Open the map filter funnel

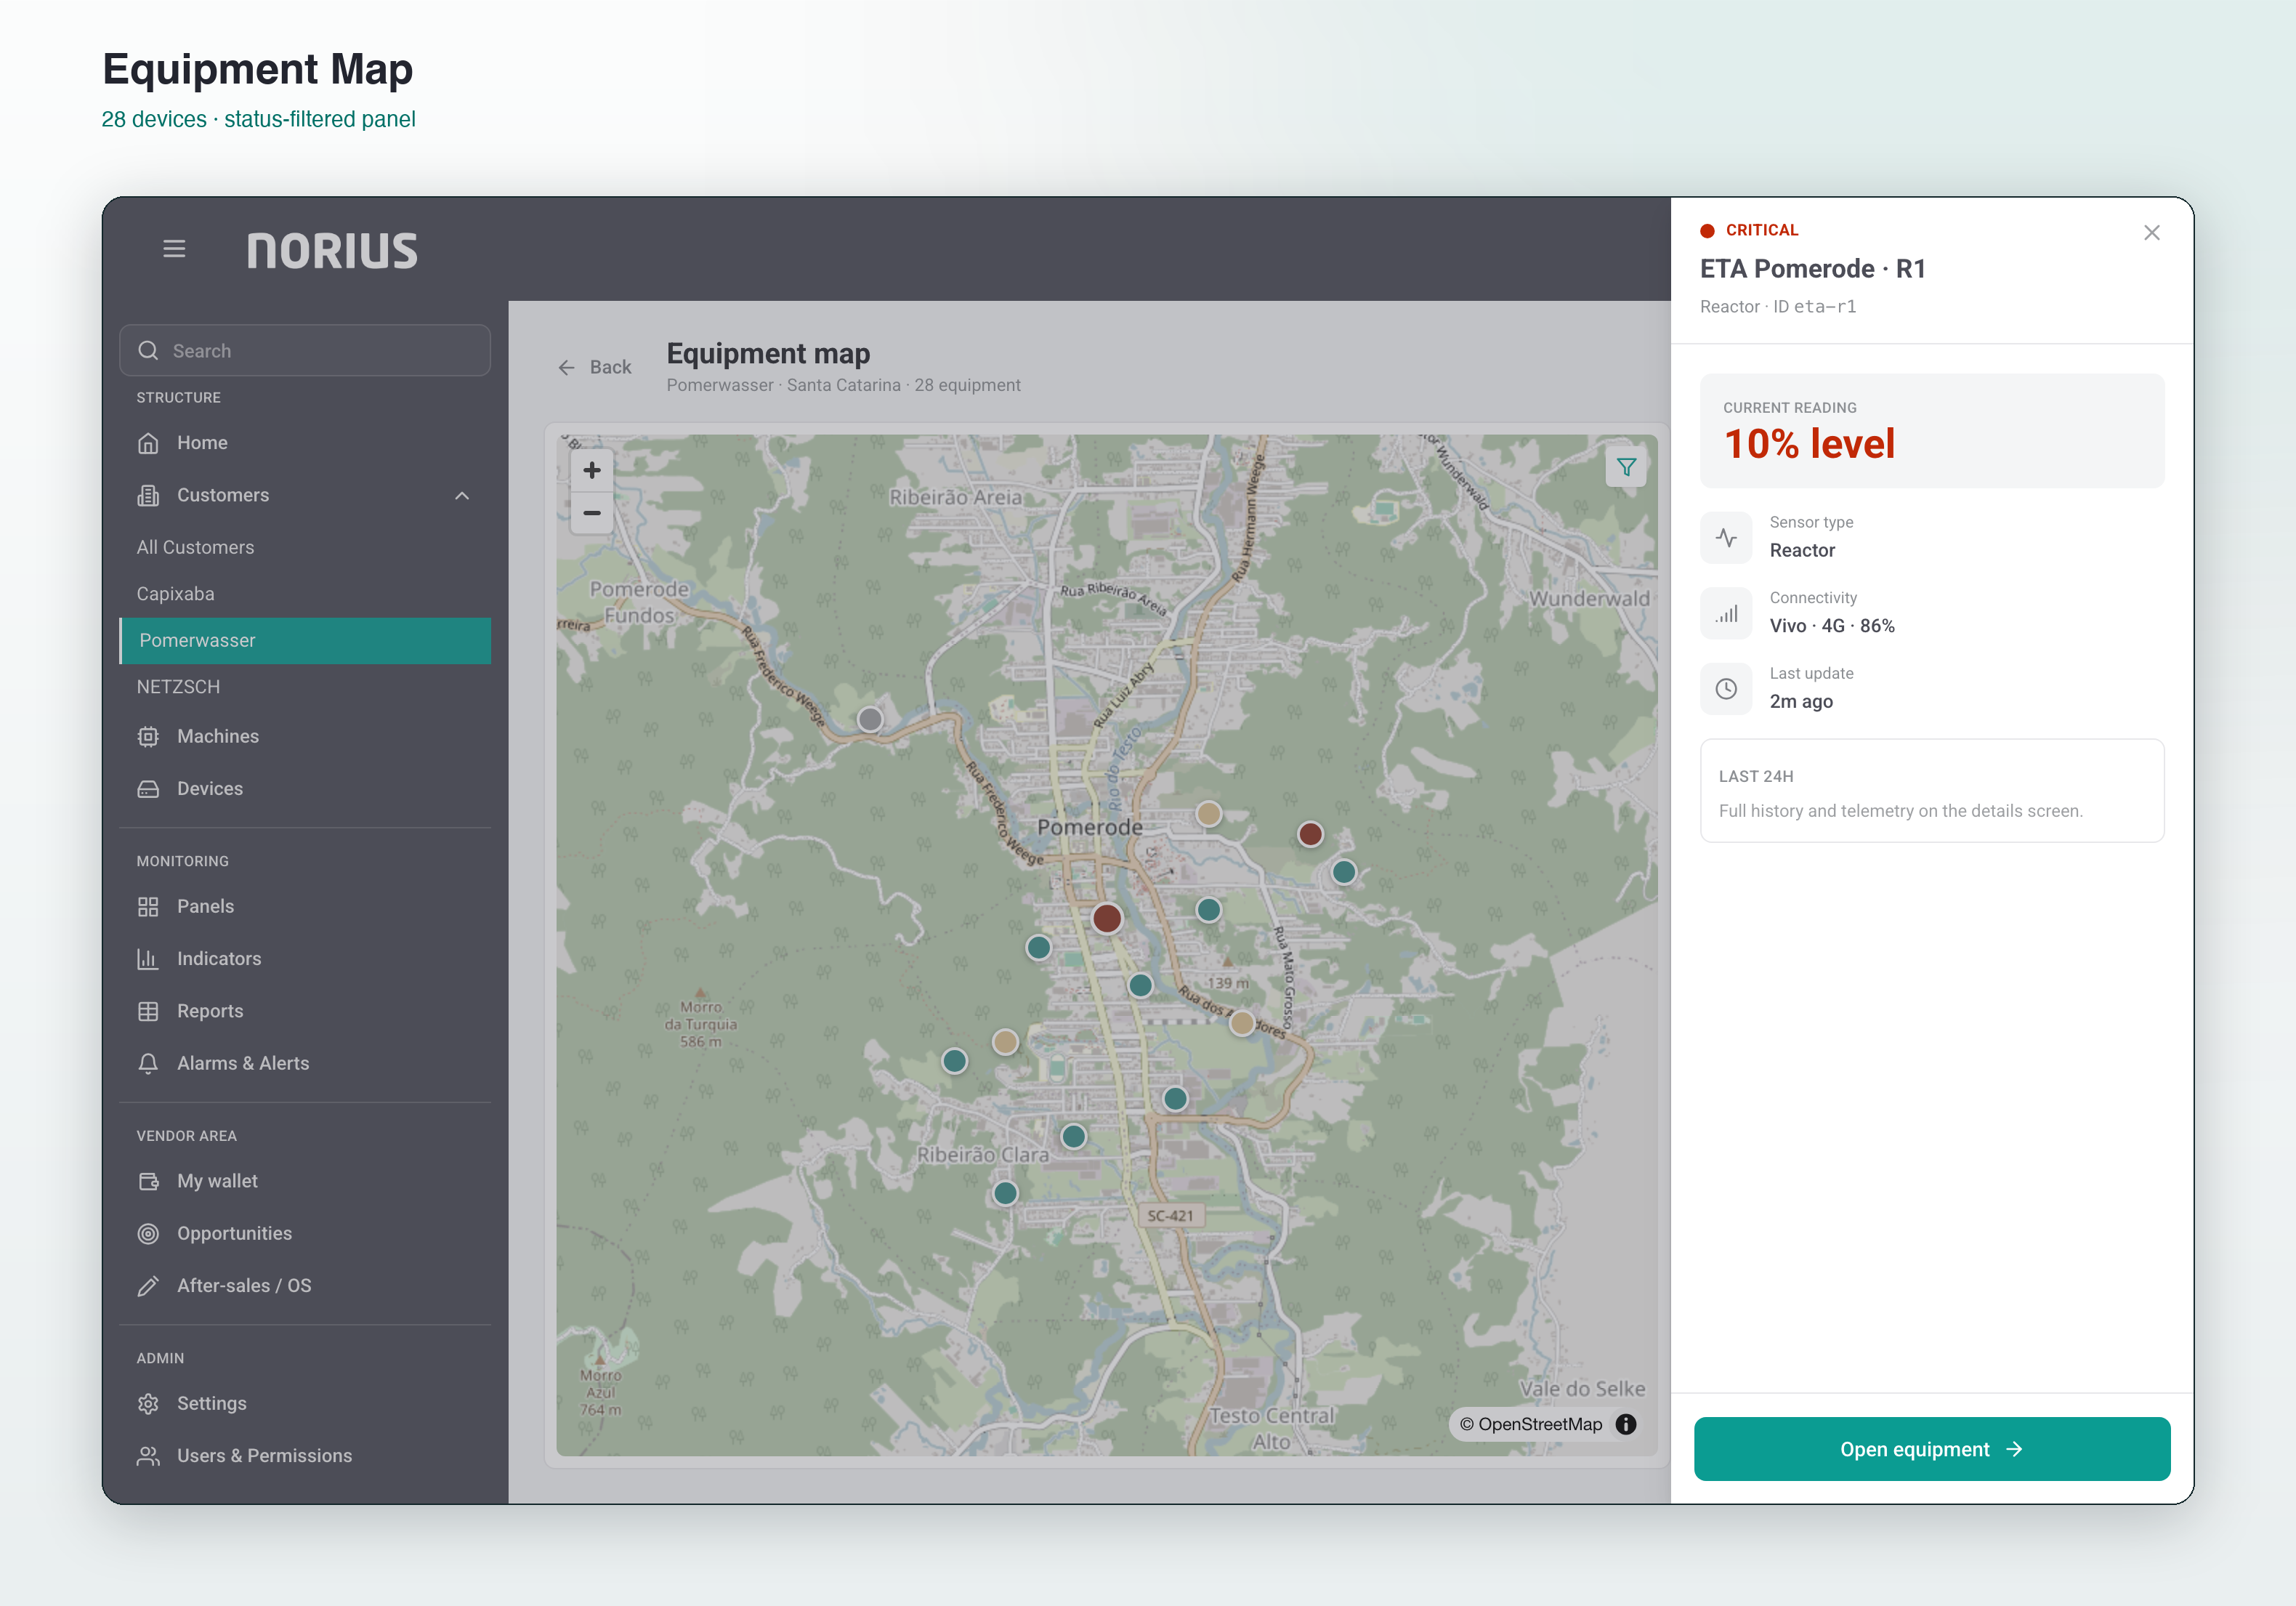(1626, 467)
